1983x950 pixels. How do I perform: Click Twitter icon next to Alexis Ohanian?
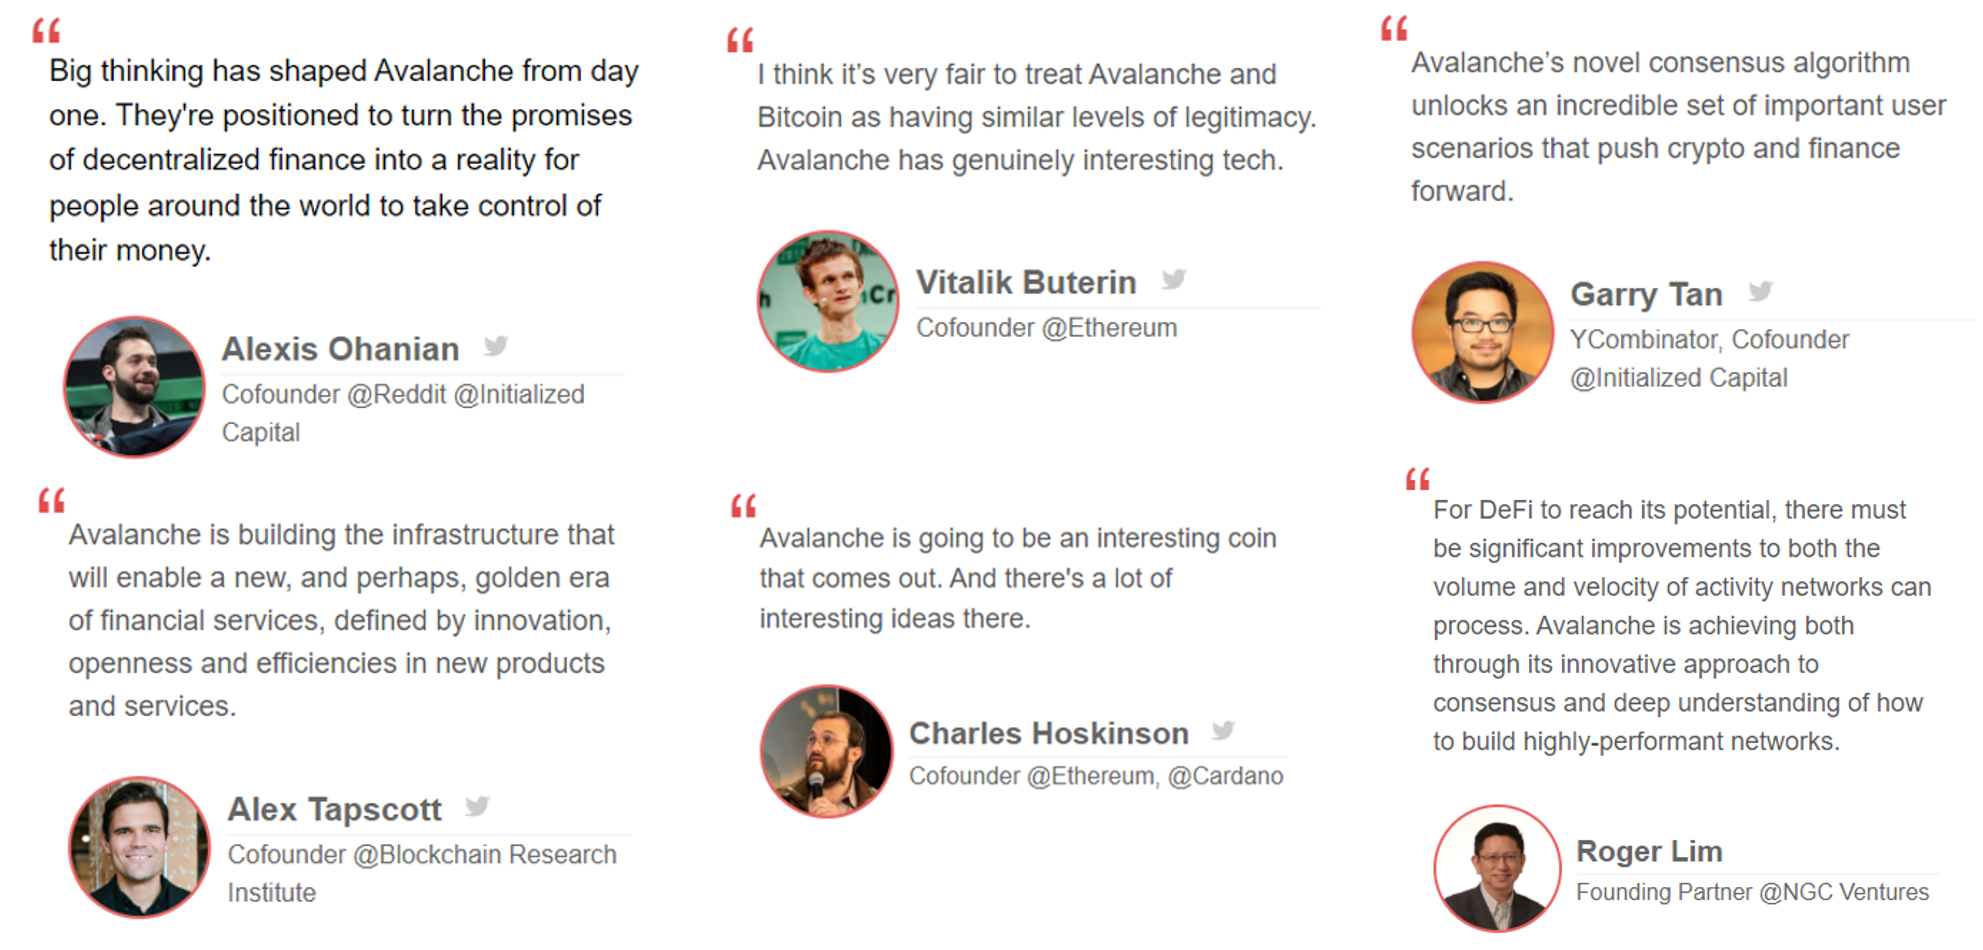[x=496, y=347]
